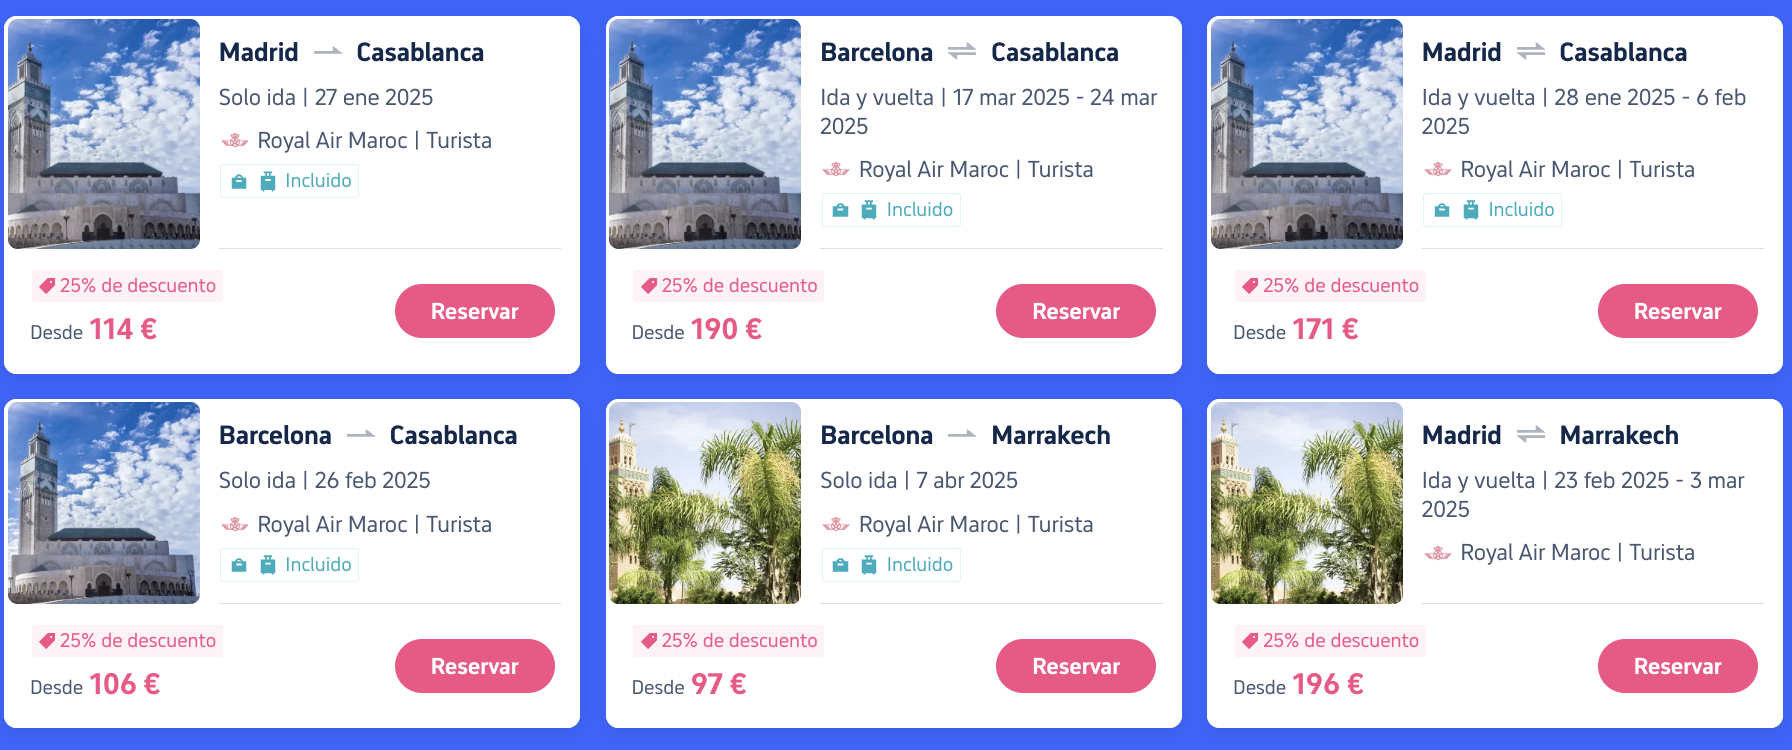Image resolution: width=1792 pixels, height=750 pixels.
Task: Open the Marrakech palm thumbnail in the 196 € card
Action: (x=1306, y=503)
